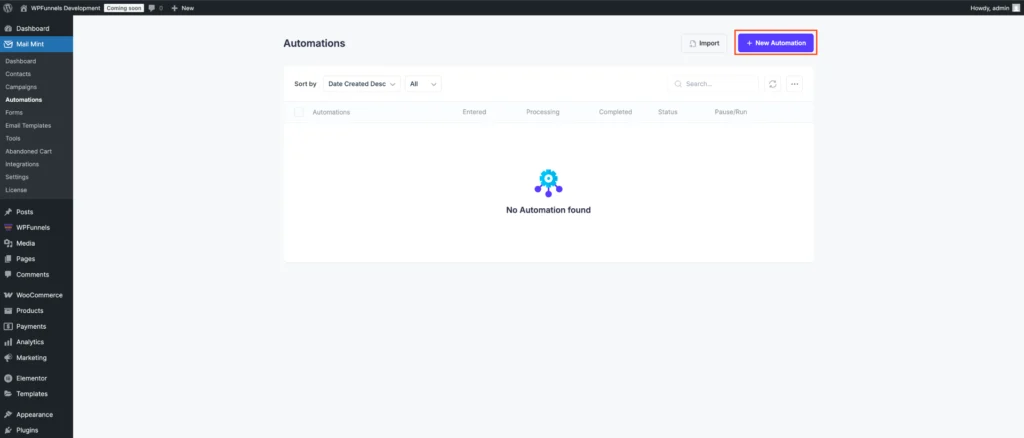Screen dimensions: 1024x438
Task: Open Mail Mint Settings submenu item
Action: click(x=17, y=177)
